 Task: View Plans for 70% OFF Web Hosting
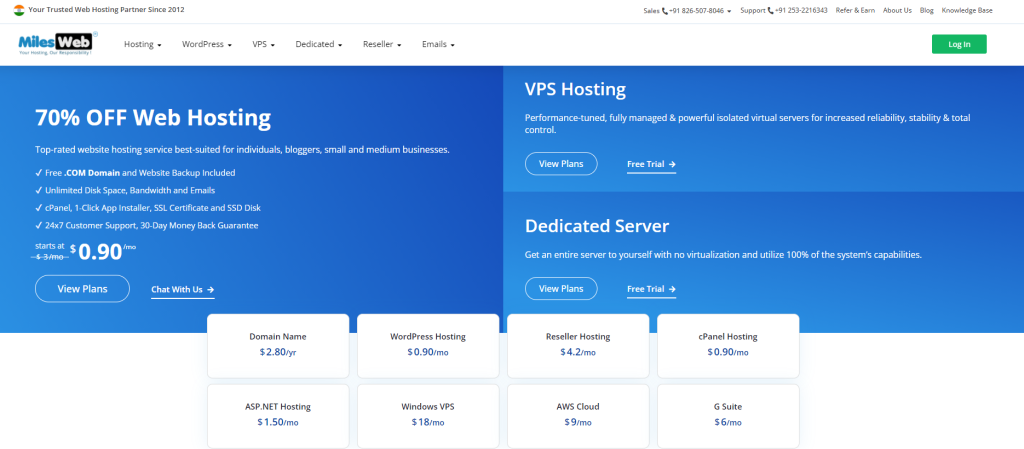tap(82, 288)
